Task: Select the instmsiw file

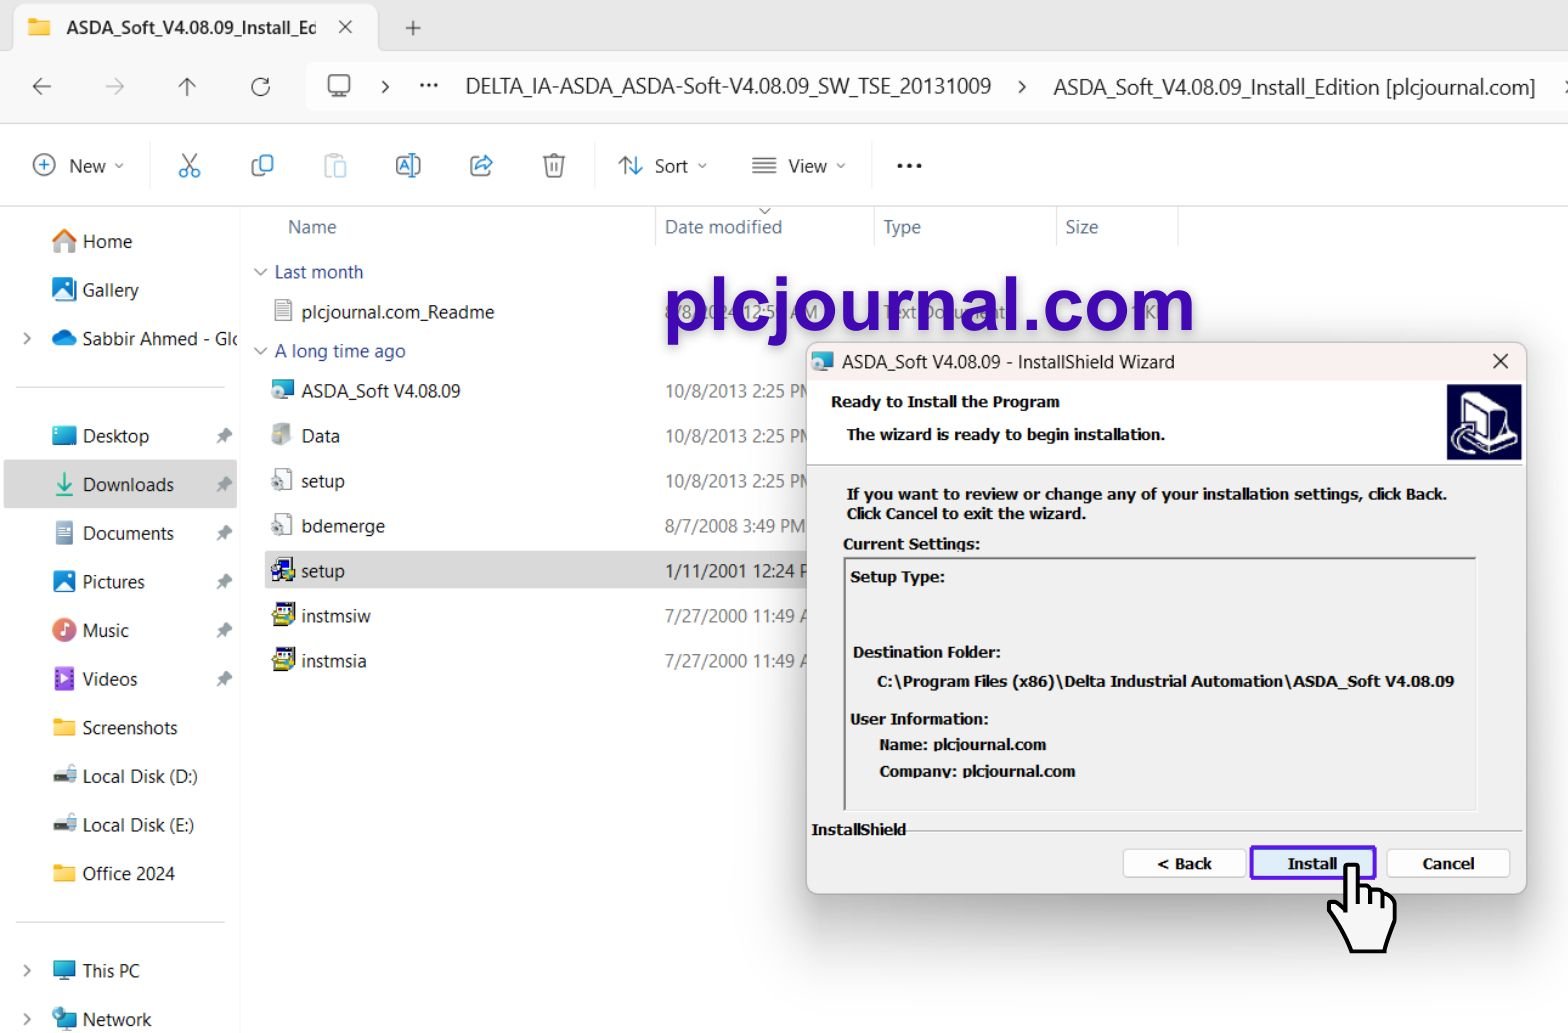Action: coord(335,616)
